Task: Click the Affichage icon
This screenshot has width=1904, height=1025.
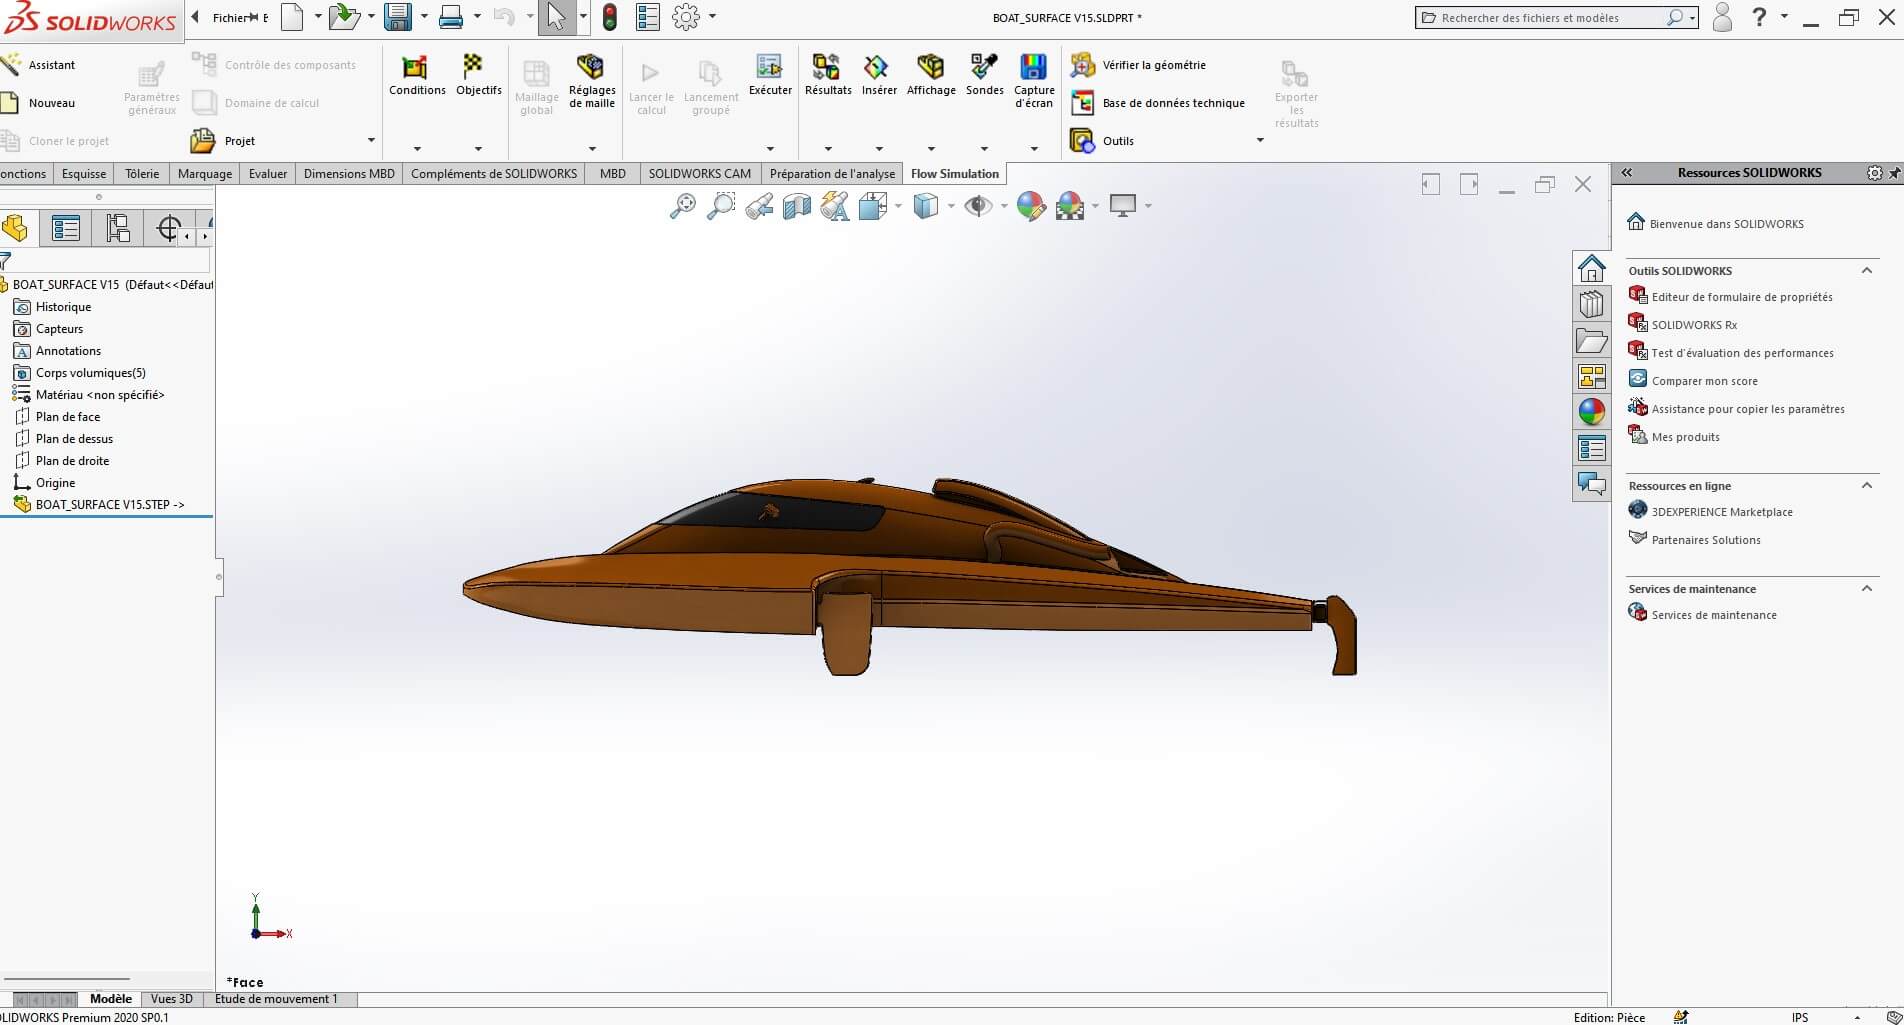Action: pyautogui.click(x=930, y=68)
